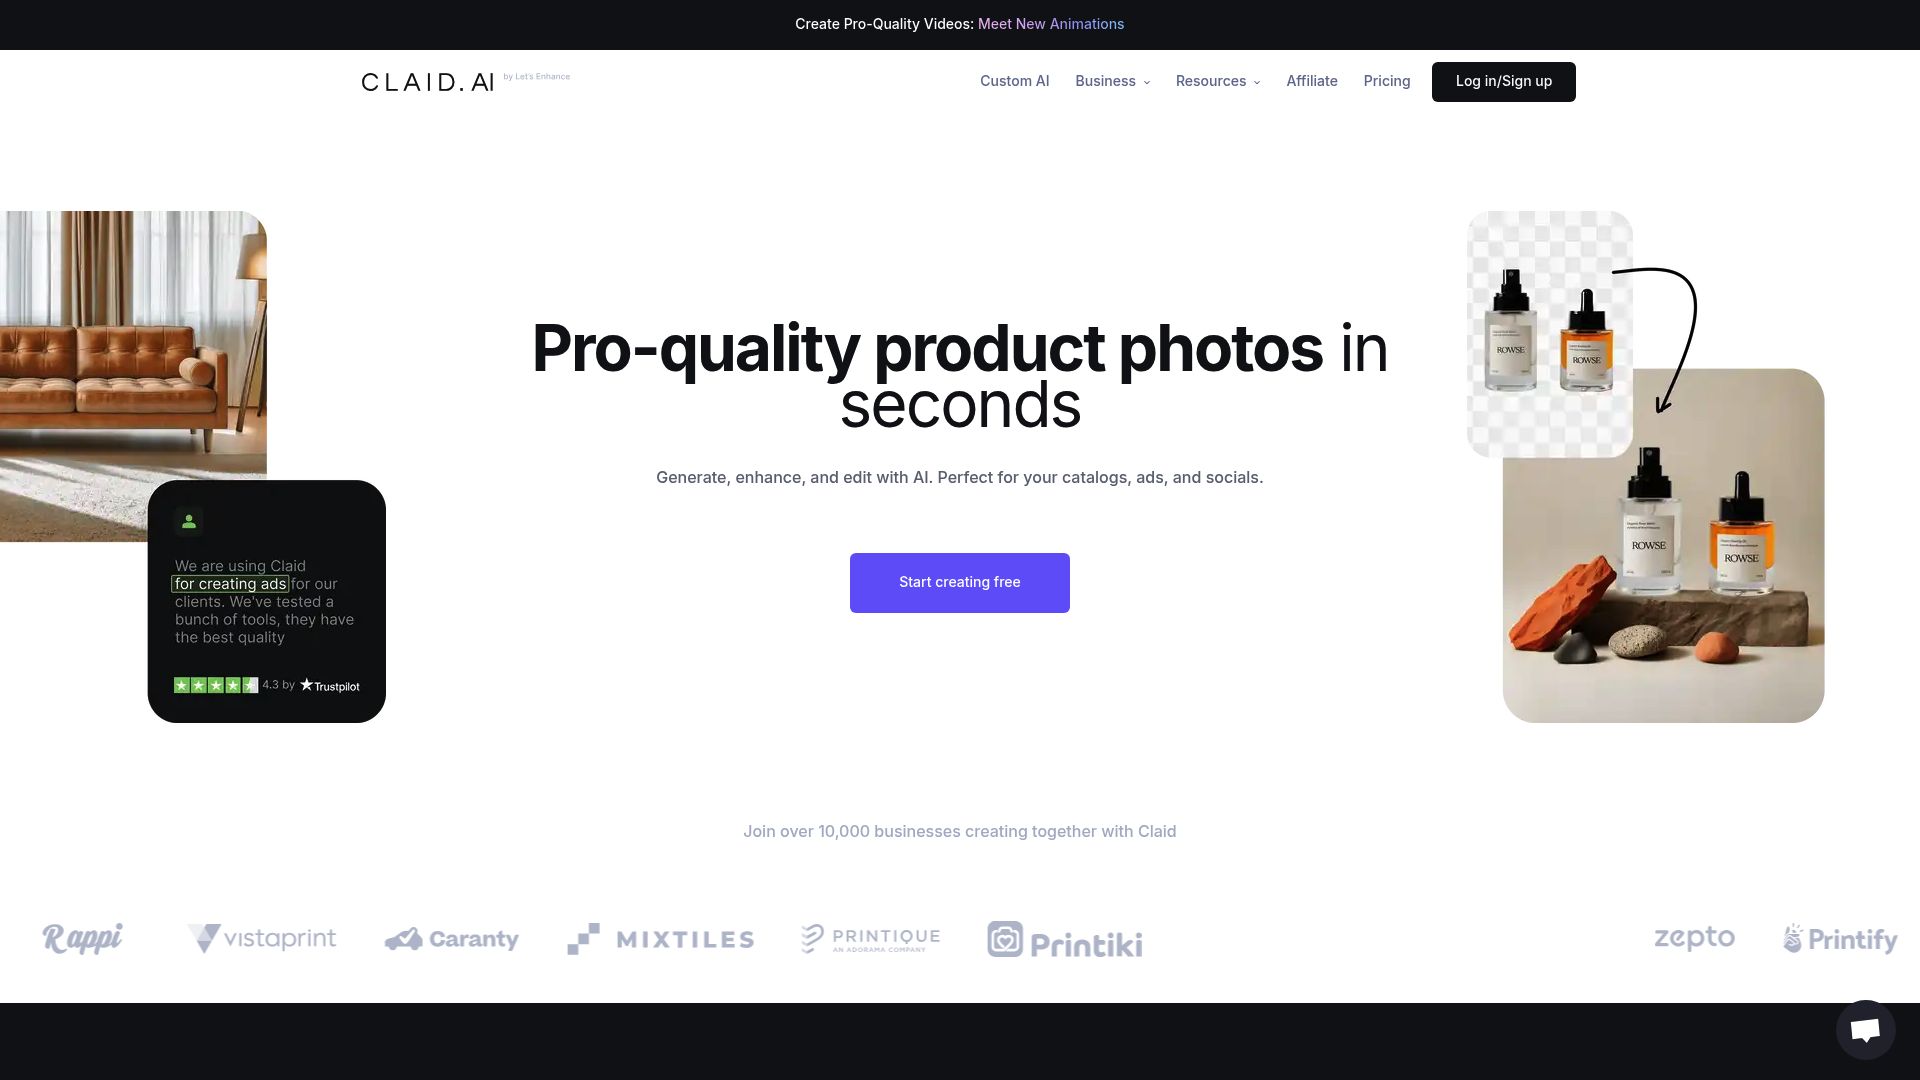
Task: Click the New Animations announcement link
Action: pyautogui.click(x=1051, y=24)
